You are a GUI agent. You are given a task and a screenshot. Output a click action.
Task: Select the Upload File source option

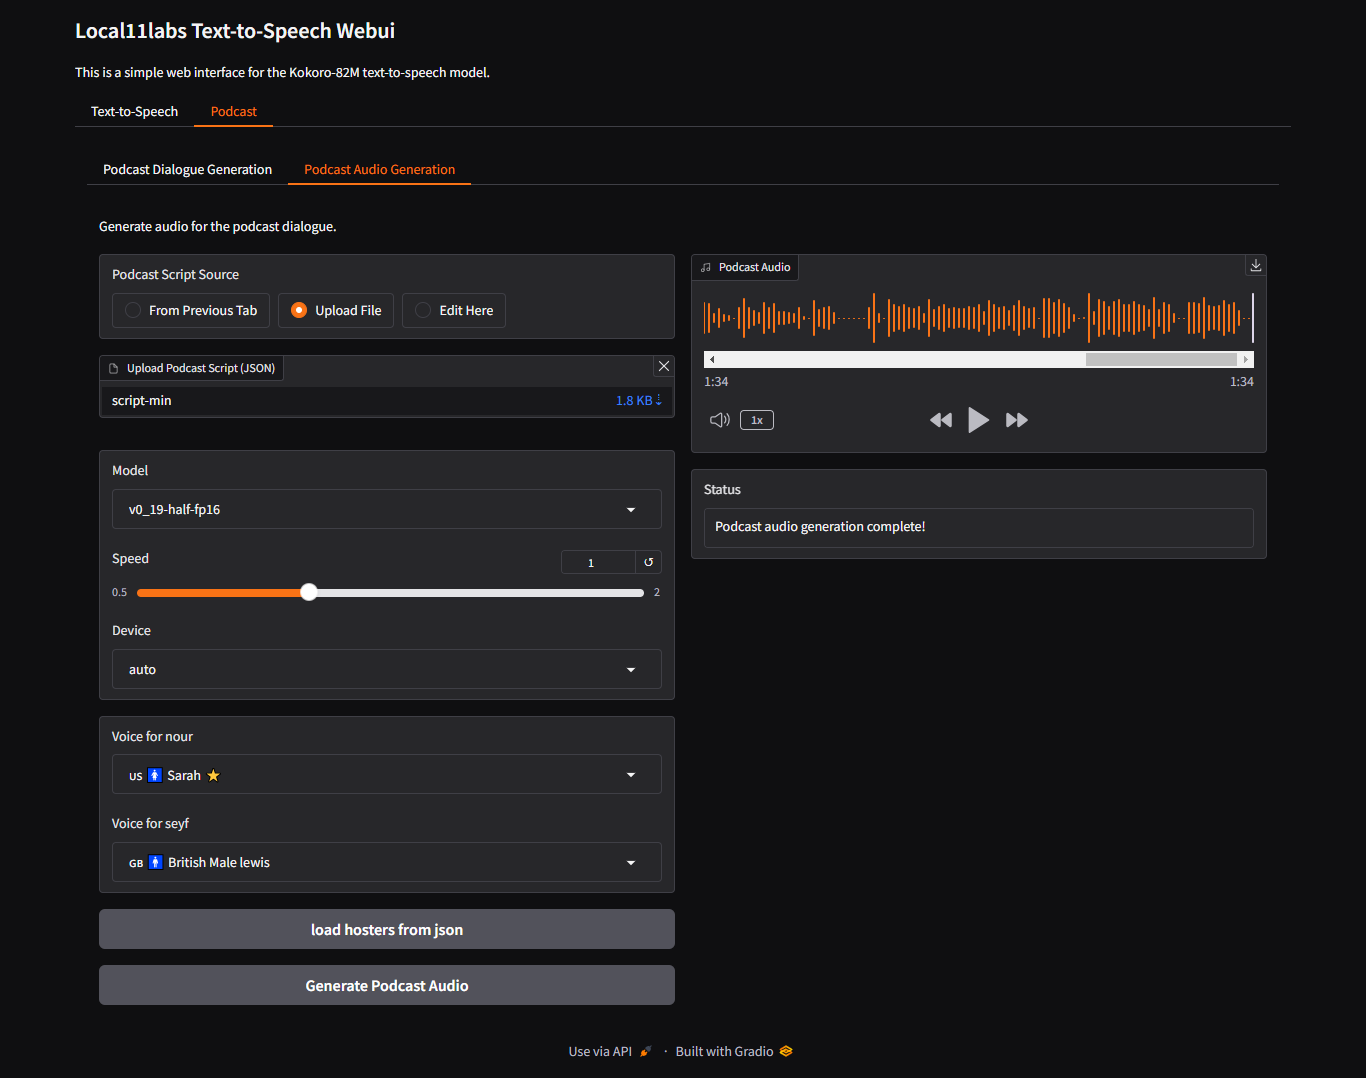coord(336,310)
